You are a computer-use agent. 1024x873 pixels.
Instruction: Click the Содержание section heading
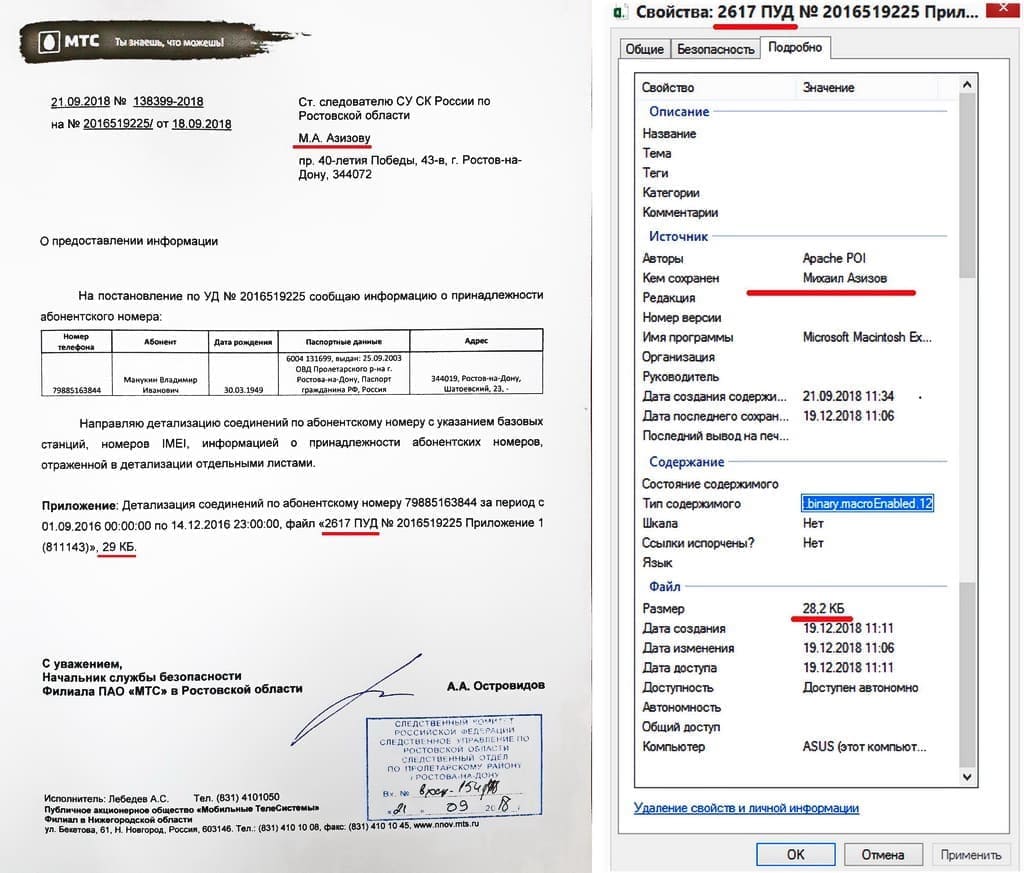coord(686,462)
